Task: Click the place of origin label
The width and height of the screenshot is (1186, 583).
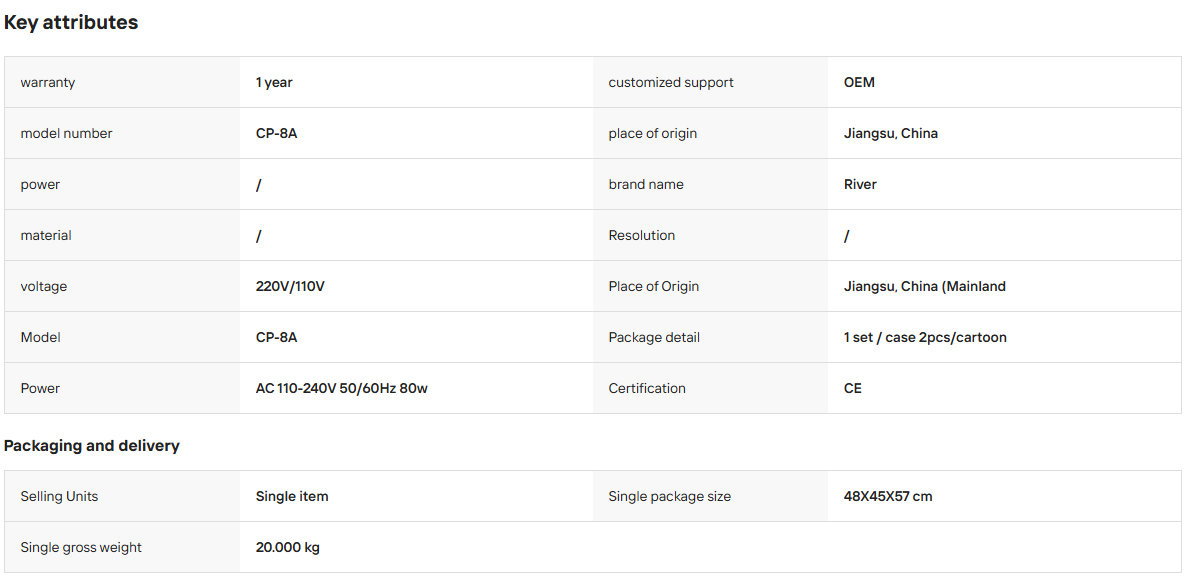Action: (x=653, y=133)
